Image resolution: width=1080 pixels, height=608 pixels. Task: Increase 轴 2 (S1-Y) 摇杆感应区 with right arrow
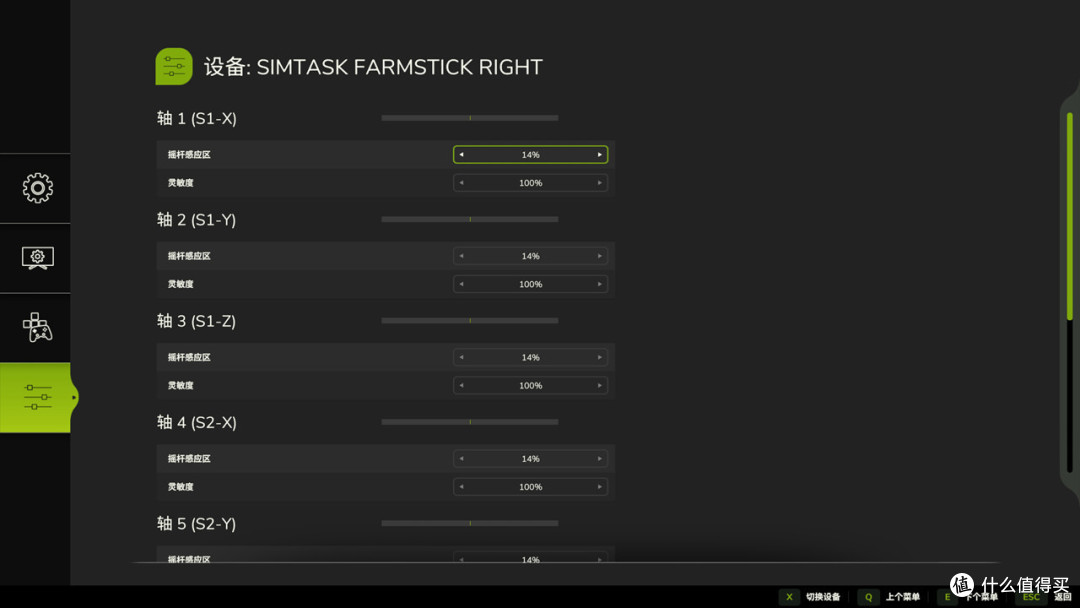(599, 256)
